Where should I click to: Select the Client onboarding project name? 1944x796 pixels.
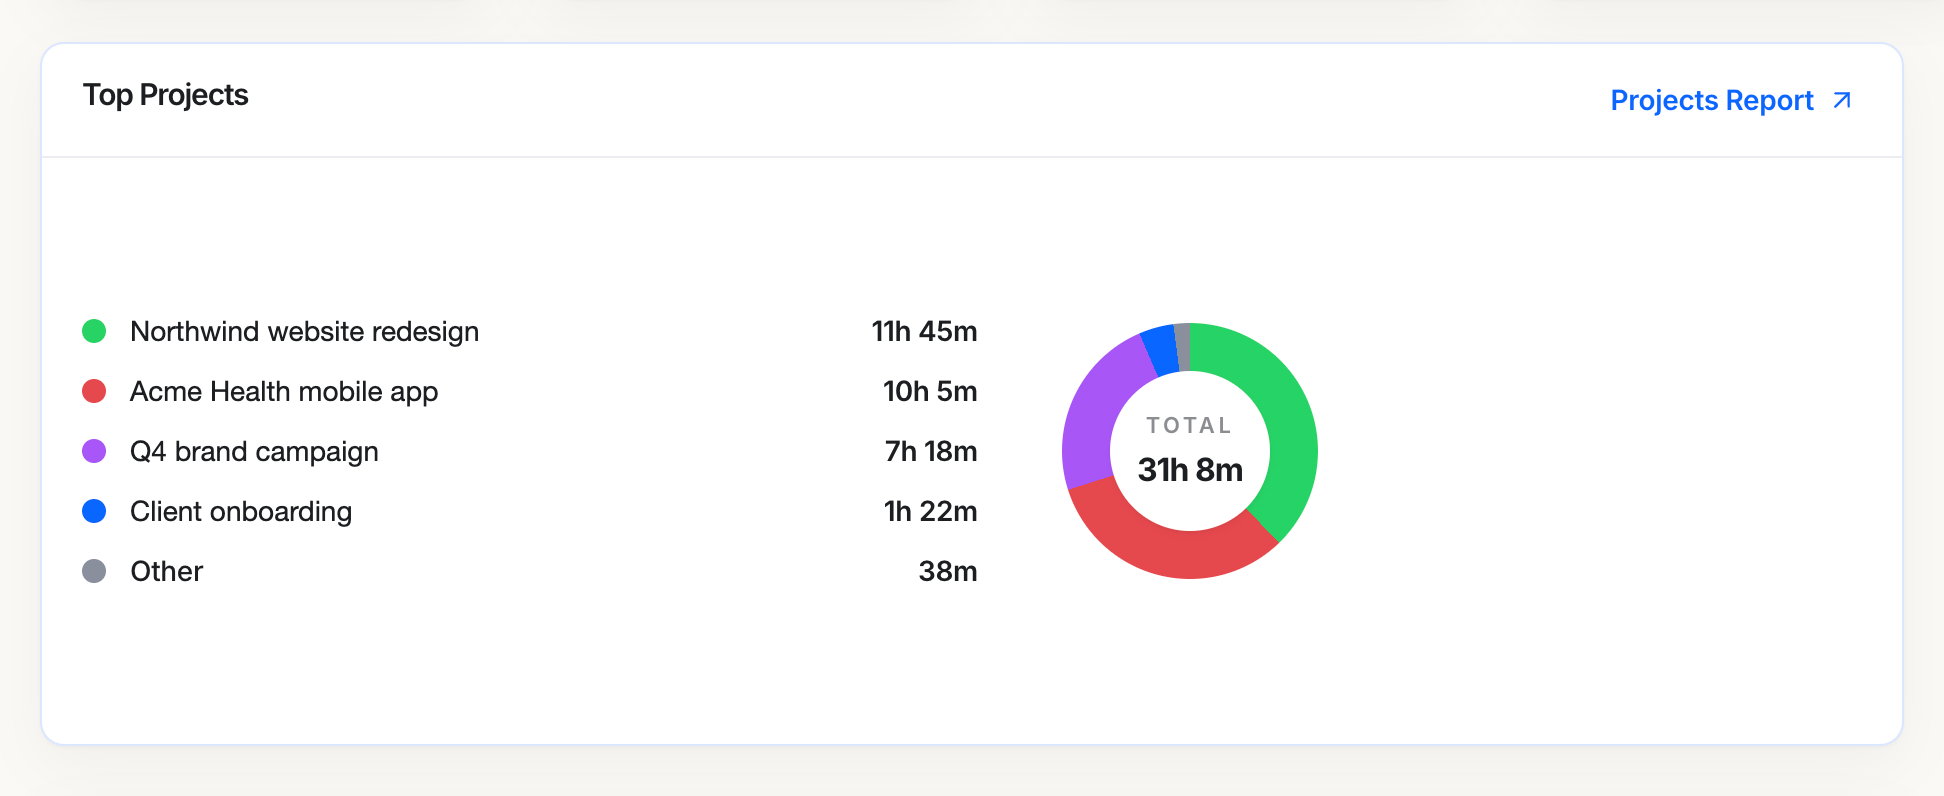click(241, 511)
